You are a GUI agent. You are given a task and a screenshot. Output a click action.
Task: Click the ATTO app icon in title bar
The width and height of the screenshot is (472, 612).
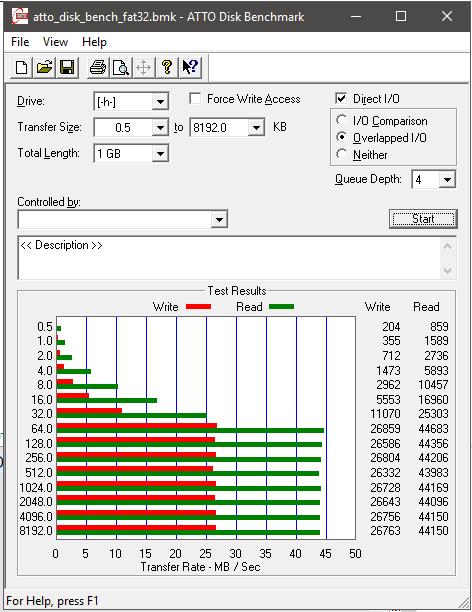pos(19,16)
